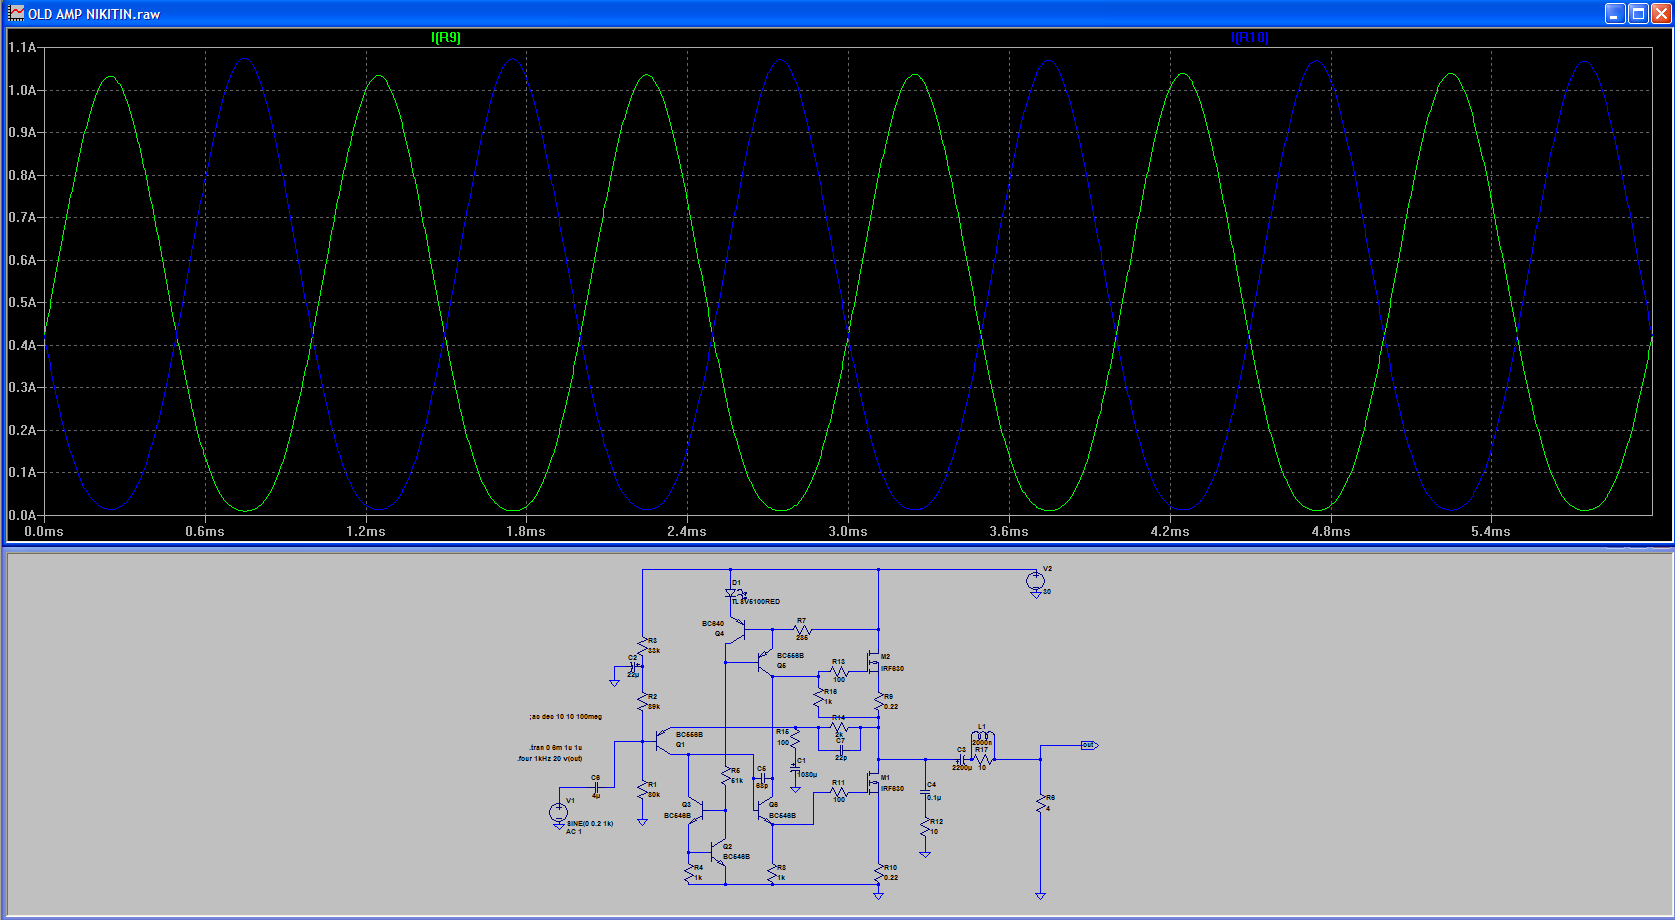The image size is (1675, 920).
Task: Select the M1 IRF630 MOSFET symbol
Action: coord(874,784)
